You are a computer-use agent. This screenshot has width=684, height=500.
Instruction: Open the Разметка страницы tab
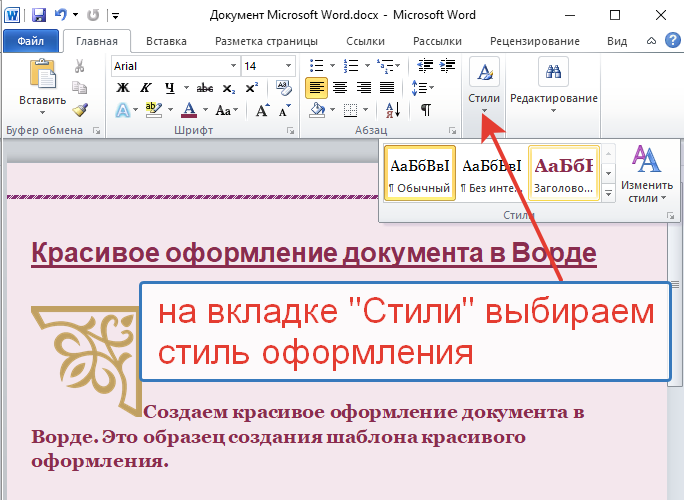[x=266, y=41]
